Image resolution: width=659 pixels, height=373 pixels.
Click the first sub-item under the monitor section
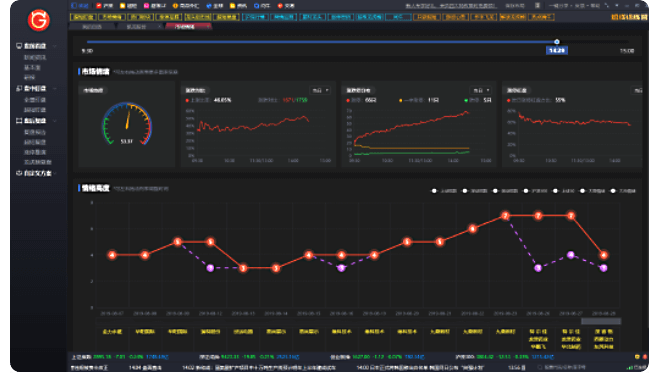point(35,57)
